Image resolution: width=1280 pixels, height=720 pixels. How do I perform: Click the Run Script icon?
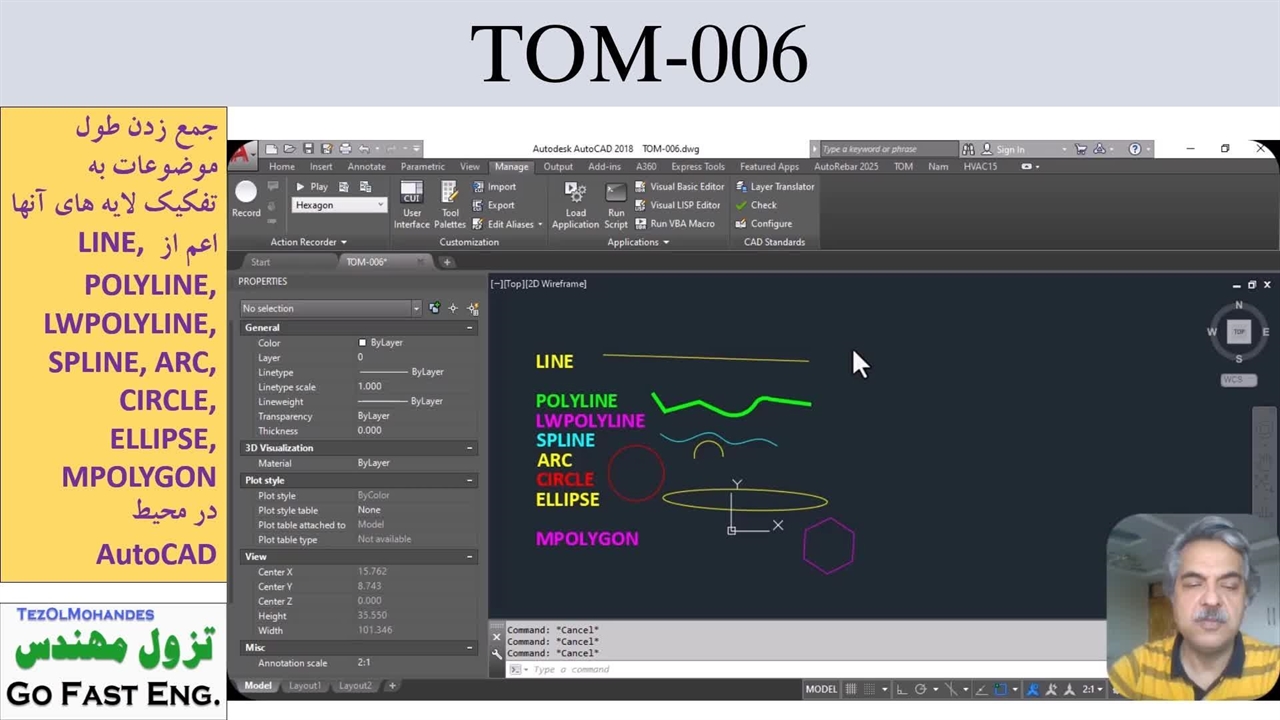[616, 204]
